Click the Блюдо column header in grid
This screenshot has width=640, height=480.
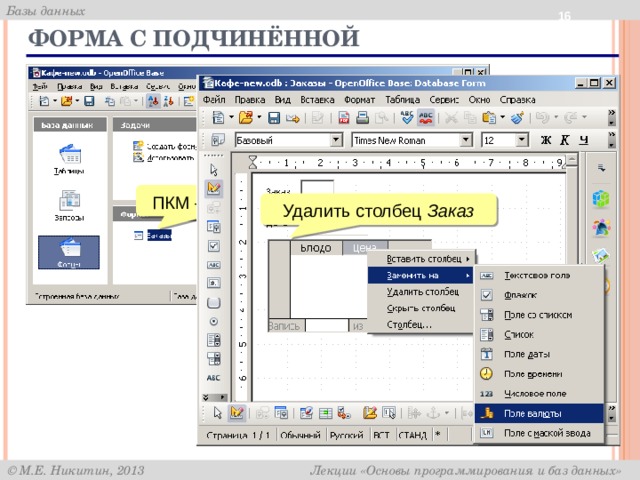[x=316, y=248]
